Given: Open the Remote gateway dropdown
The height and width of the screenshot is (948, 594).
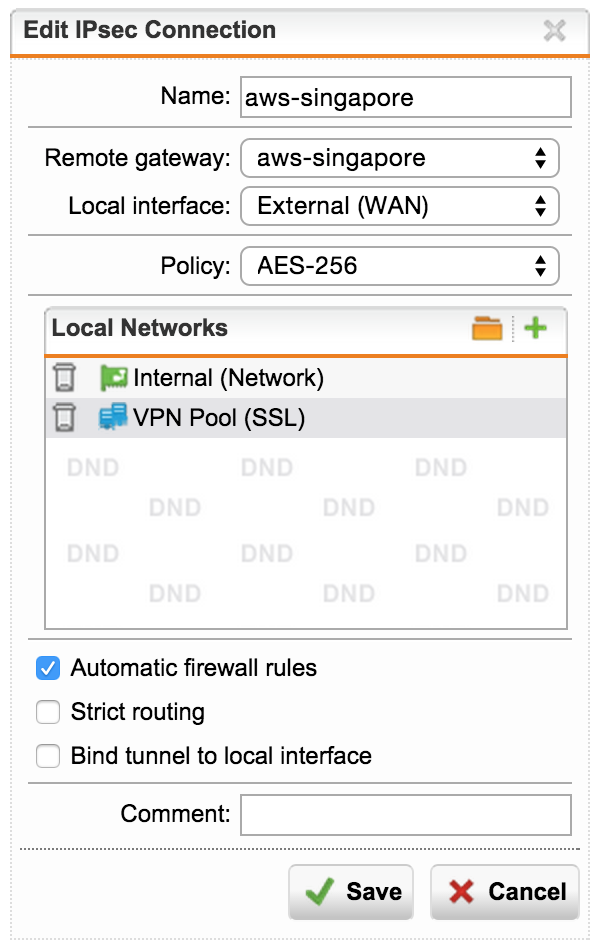Looking at the screenshot, I should pos(400,158).
